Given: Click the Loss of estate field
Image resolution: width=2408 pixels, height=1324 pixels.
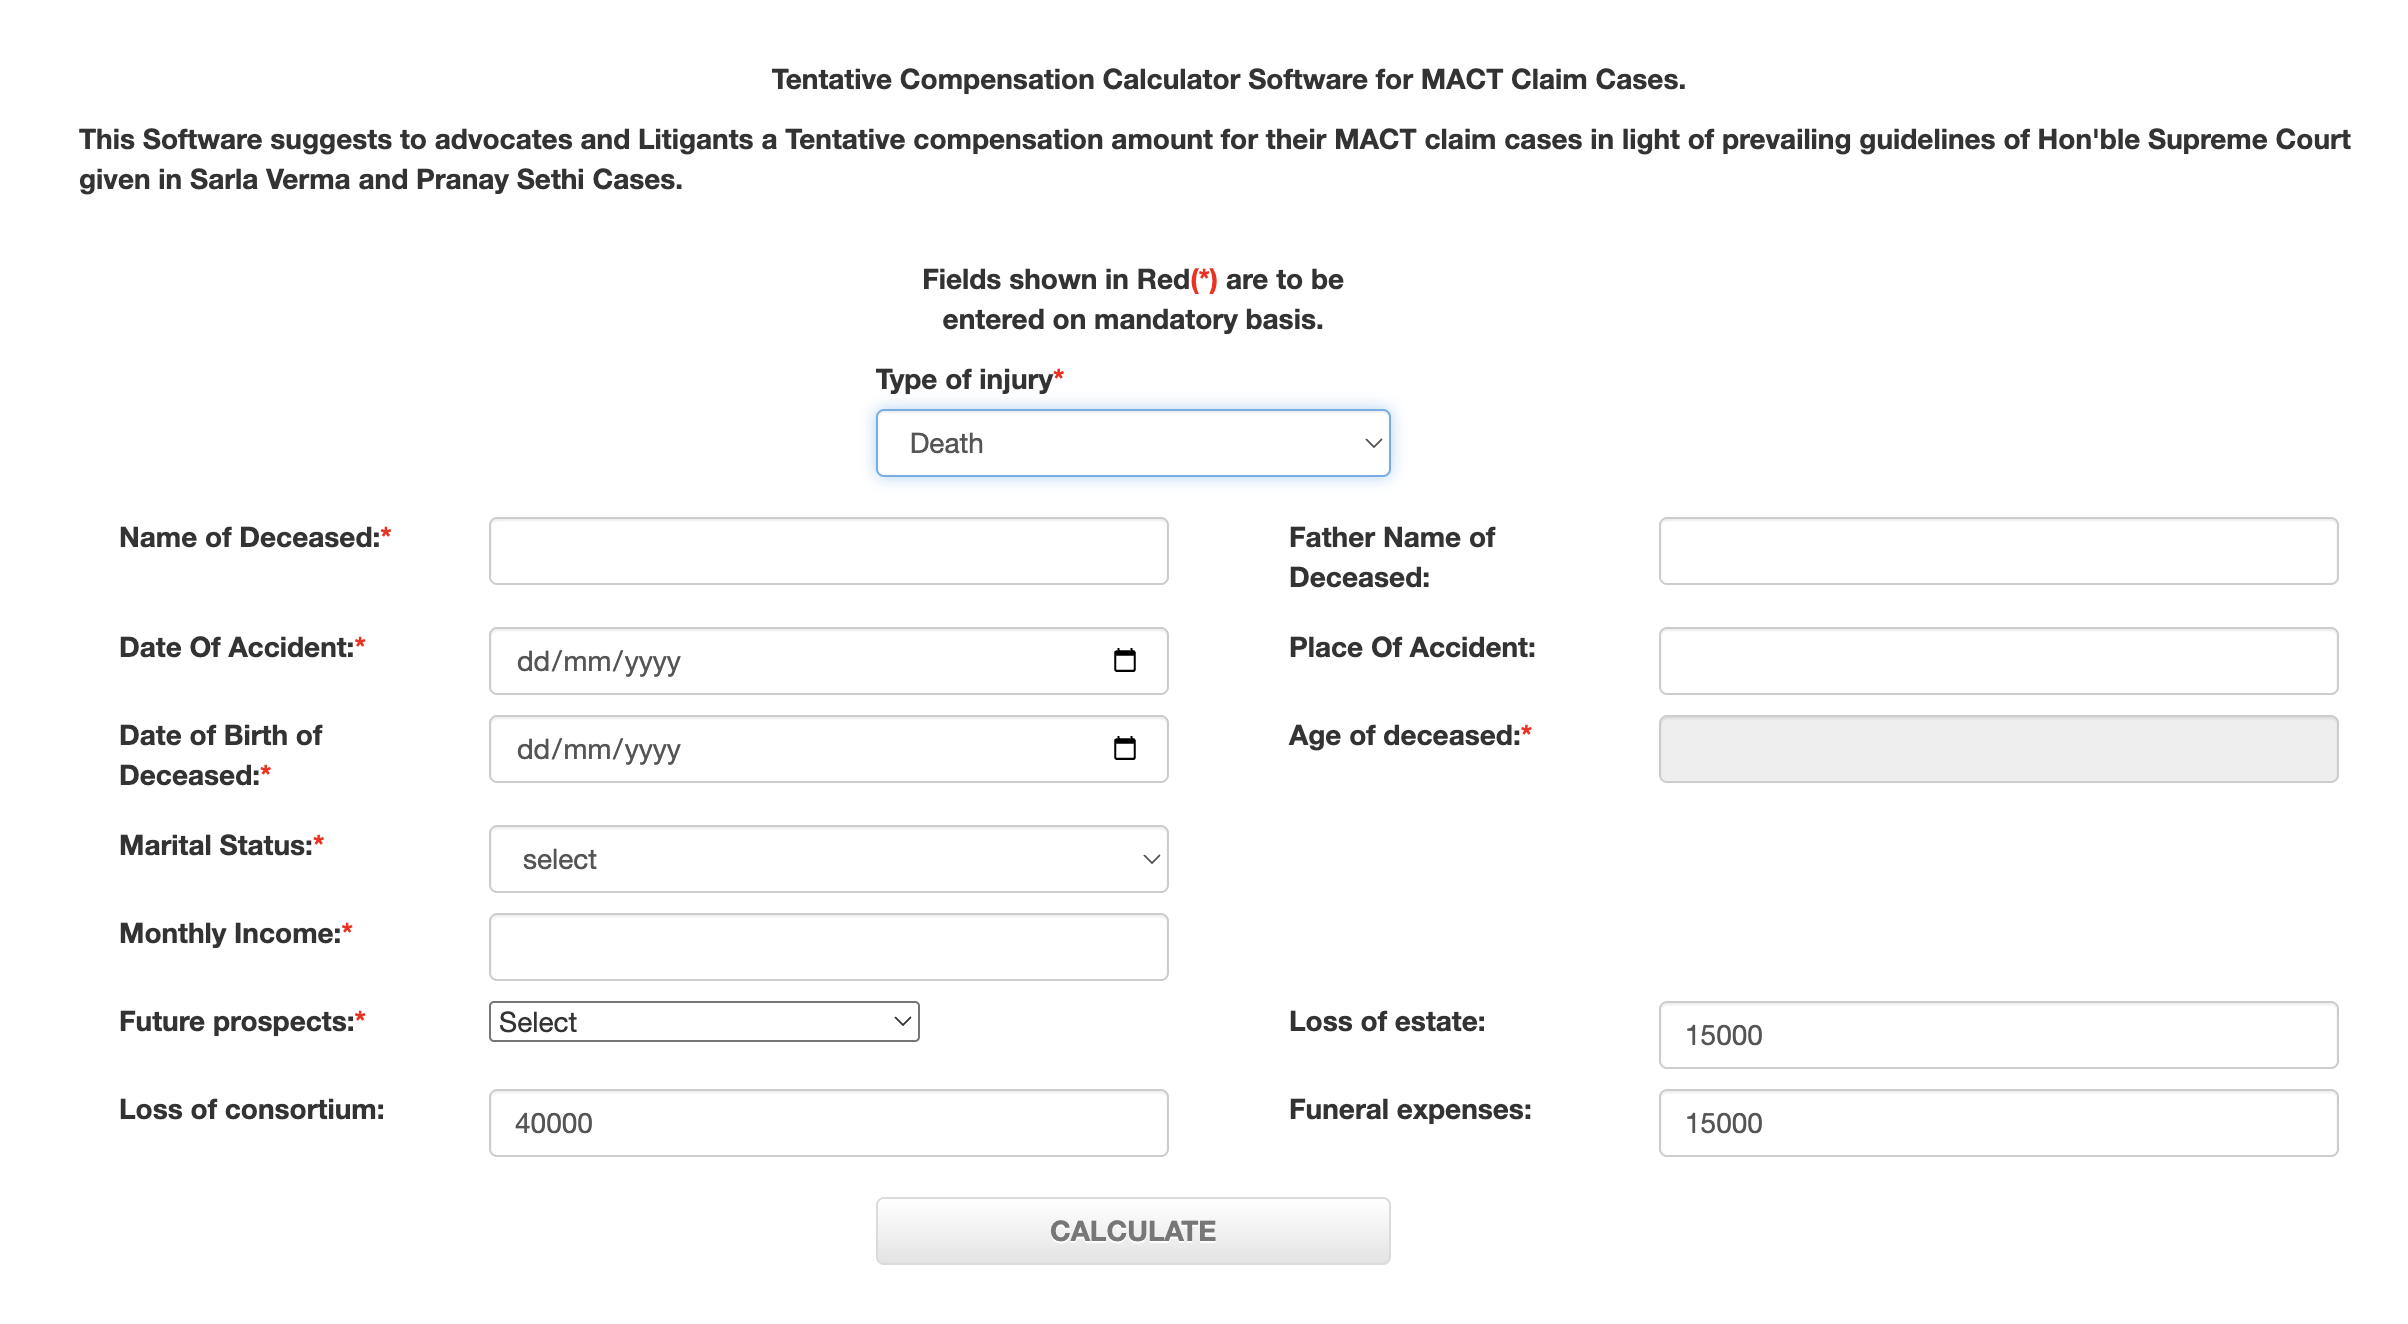Looking at the screenshot, I should (x=1997, y=1035).
